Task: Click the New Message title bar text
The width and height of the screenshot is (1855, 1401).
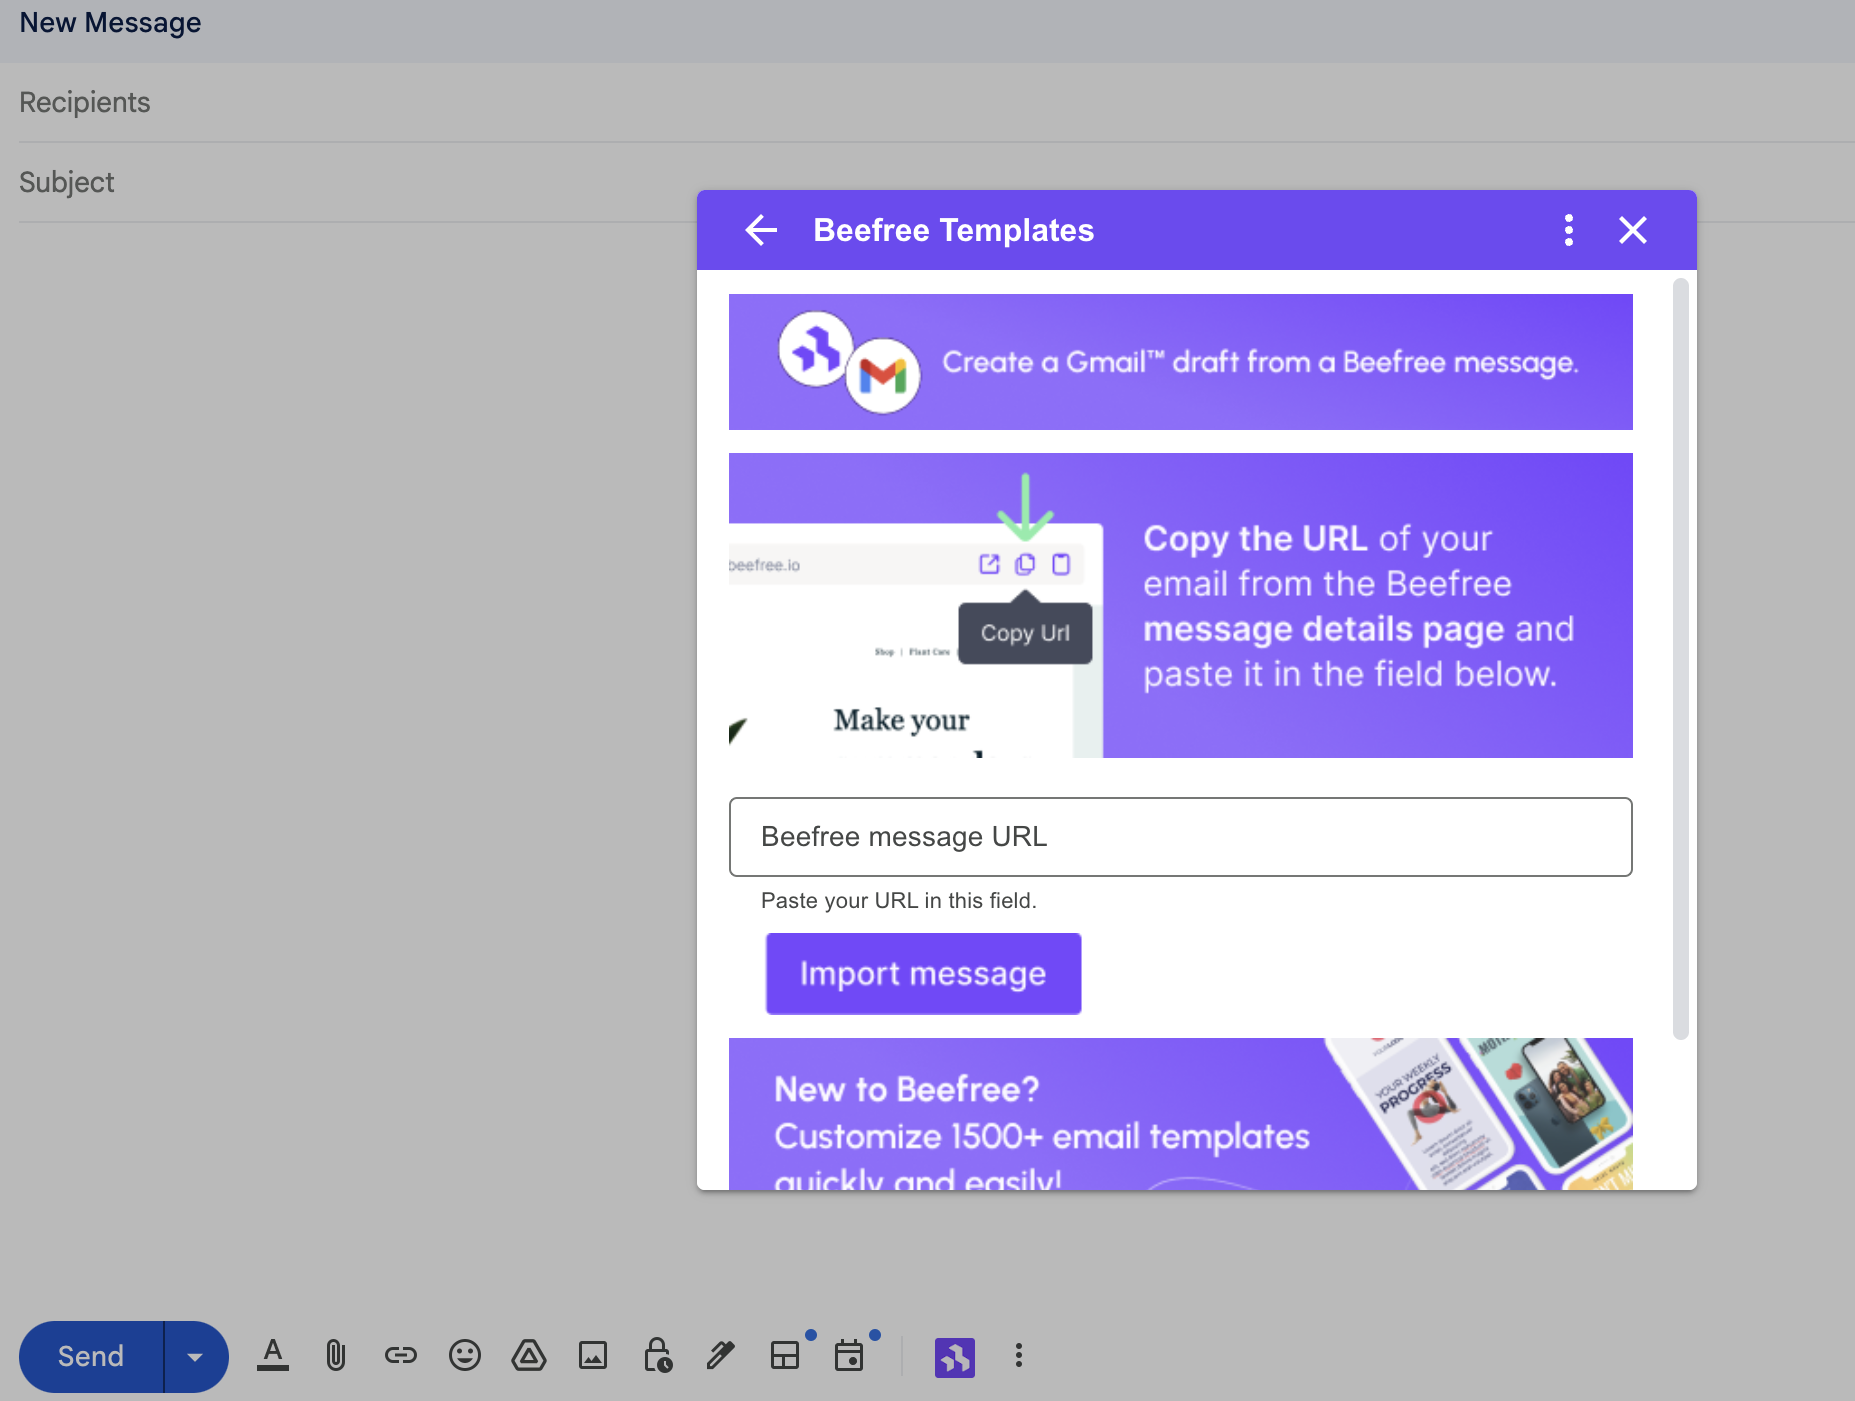Action: pos(110,23)
